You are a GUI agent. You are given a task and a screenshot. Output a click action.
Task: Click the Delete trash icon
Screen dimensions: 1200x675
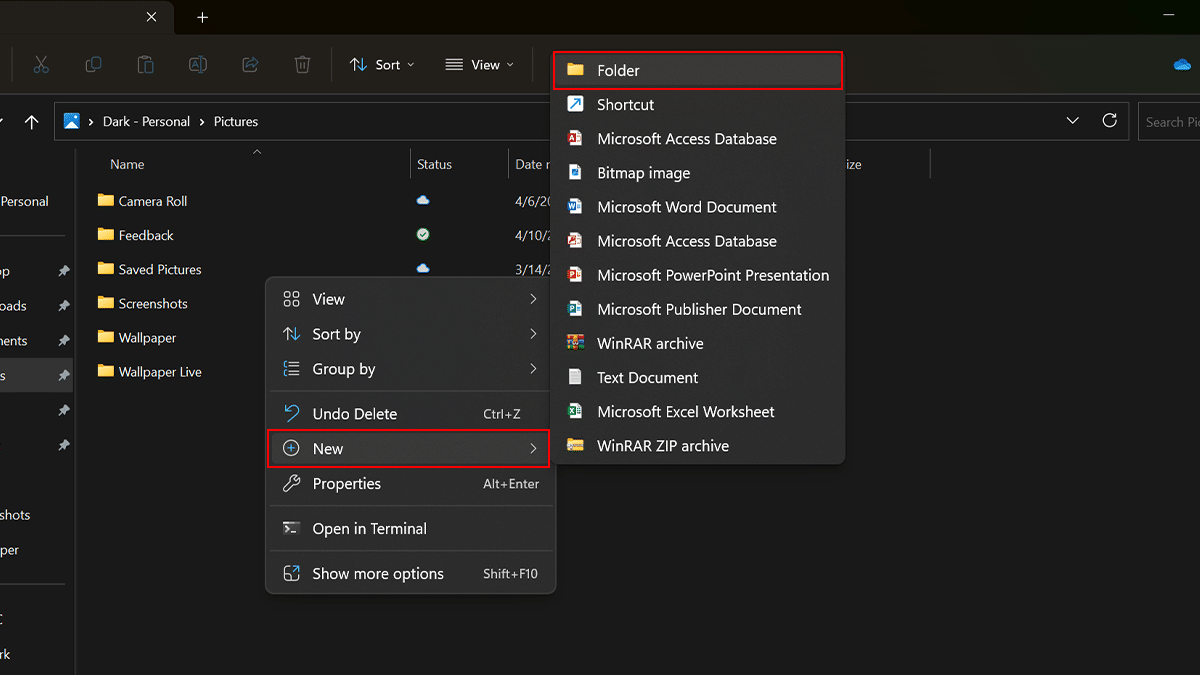[301, 64]
